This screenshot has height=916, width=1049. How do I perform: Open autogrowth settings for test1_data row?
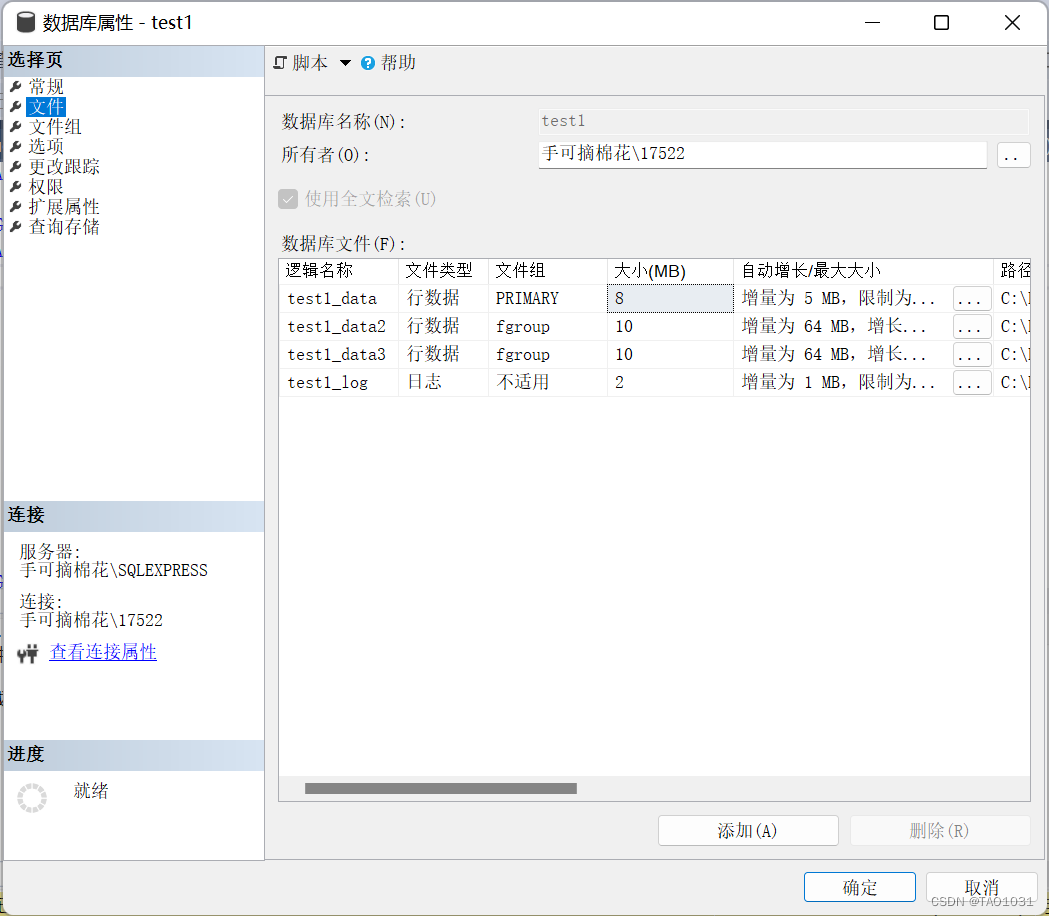(x=971, y=298)
